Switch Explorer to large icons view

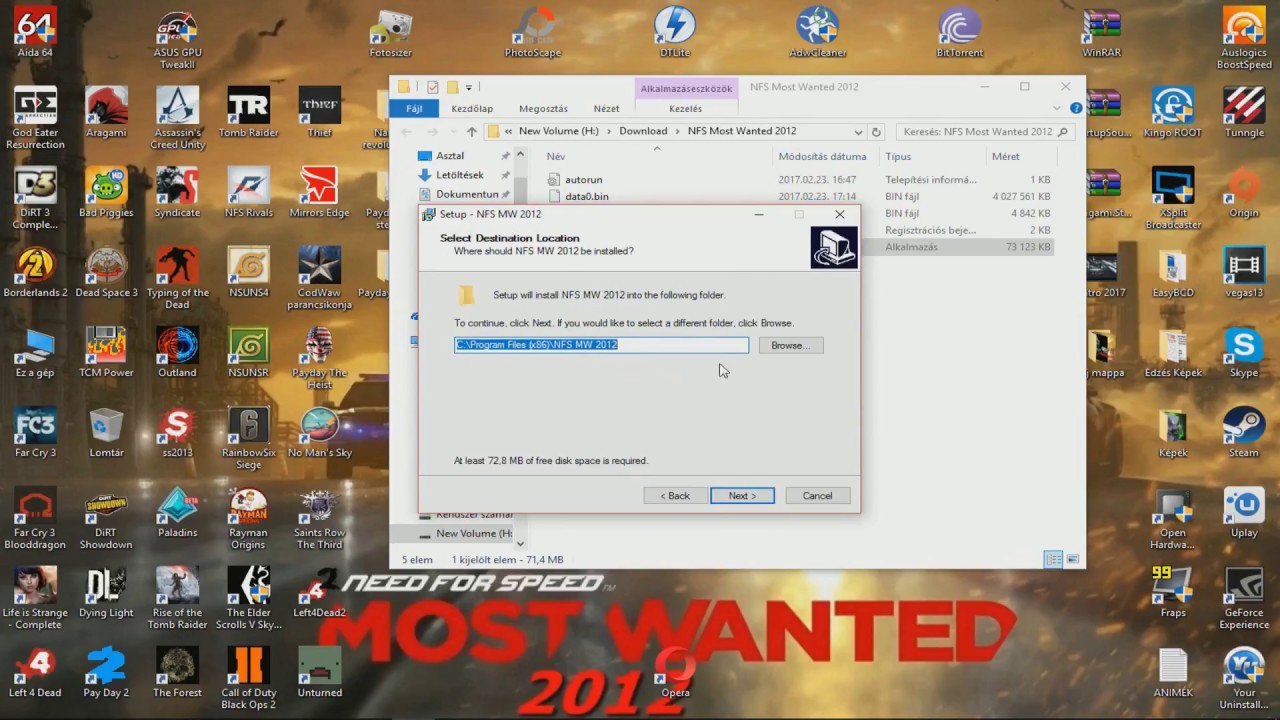click(x=1073, y=560)
